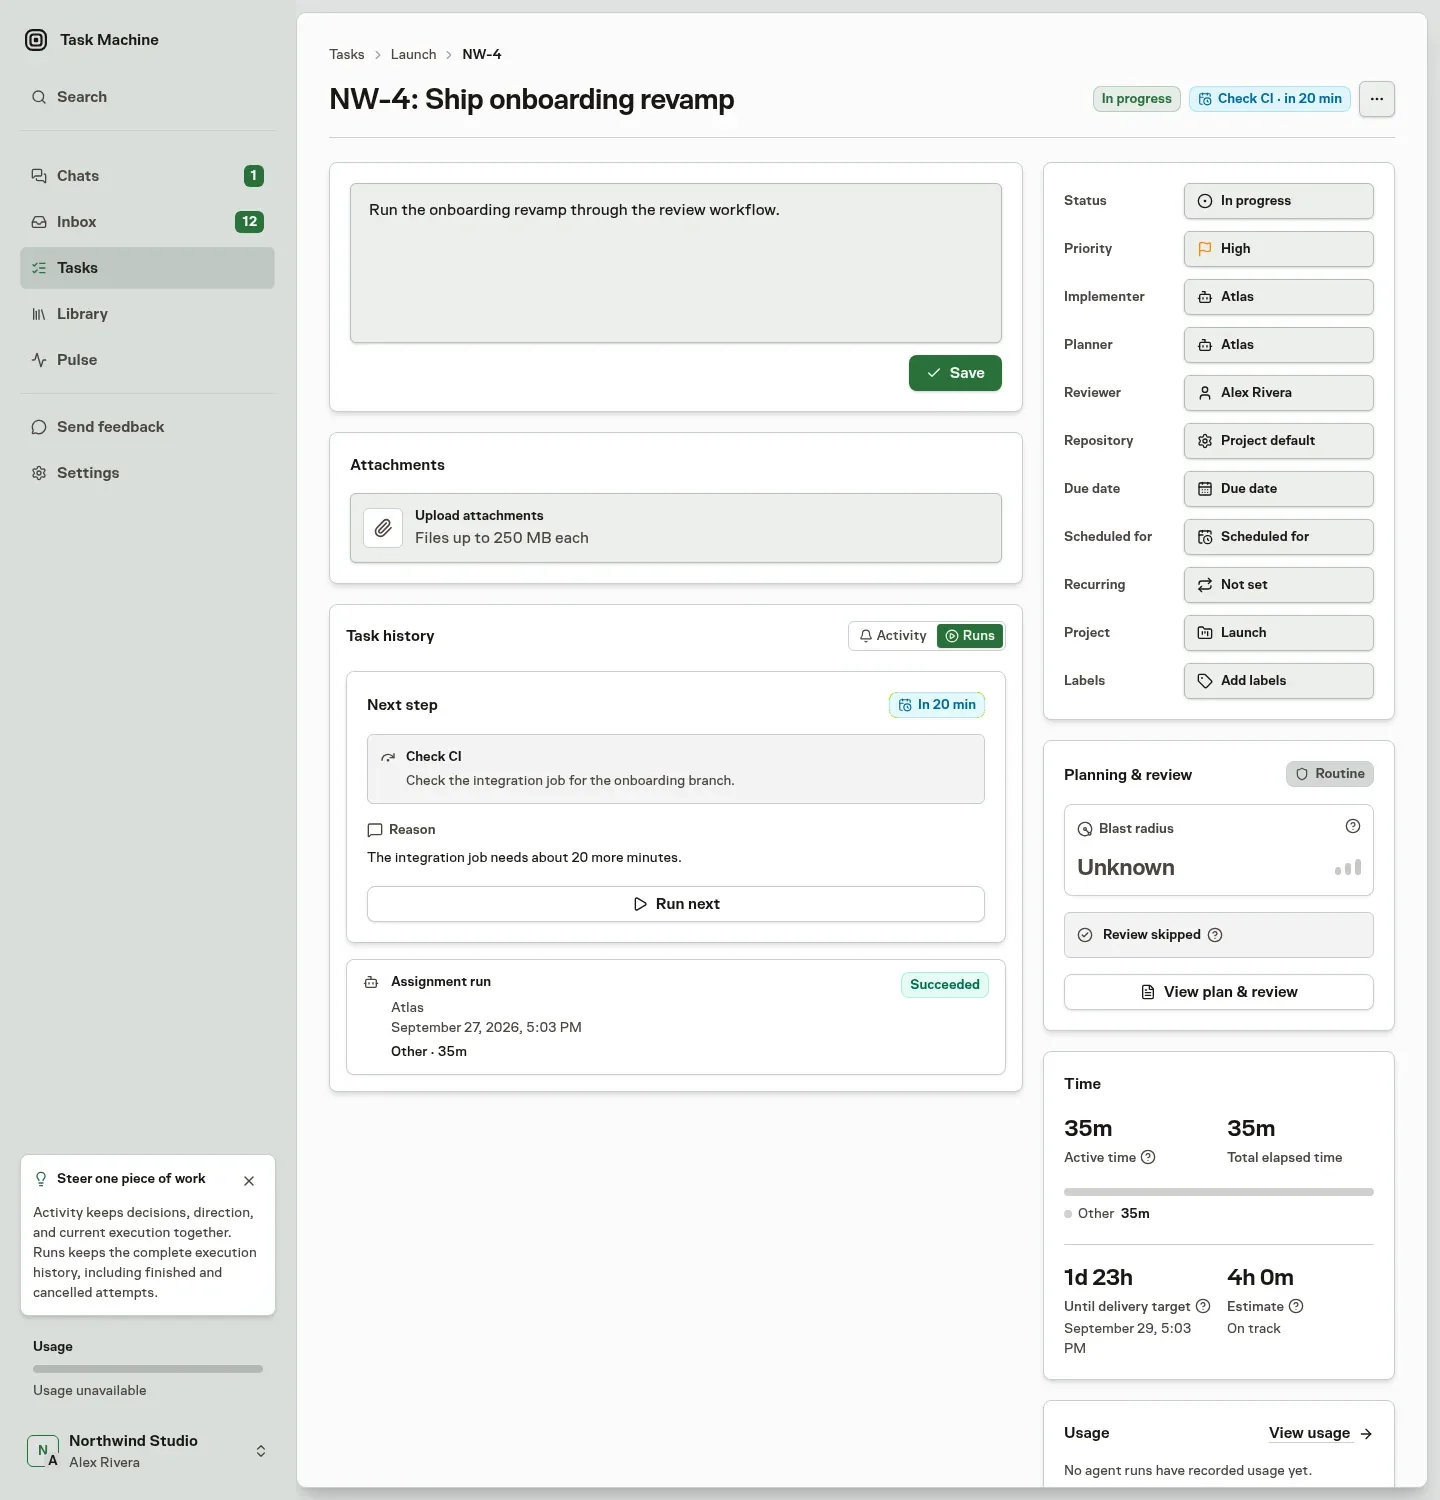
Task: Click the Run next button
Action: pyautogui.click(x=676, y=904)
